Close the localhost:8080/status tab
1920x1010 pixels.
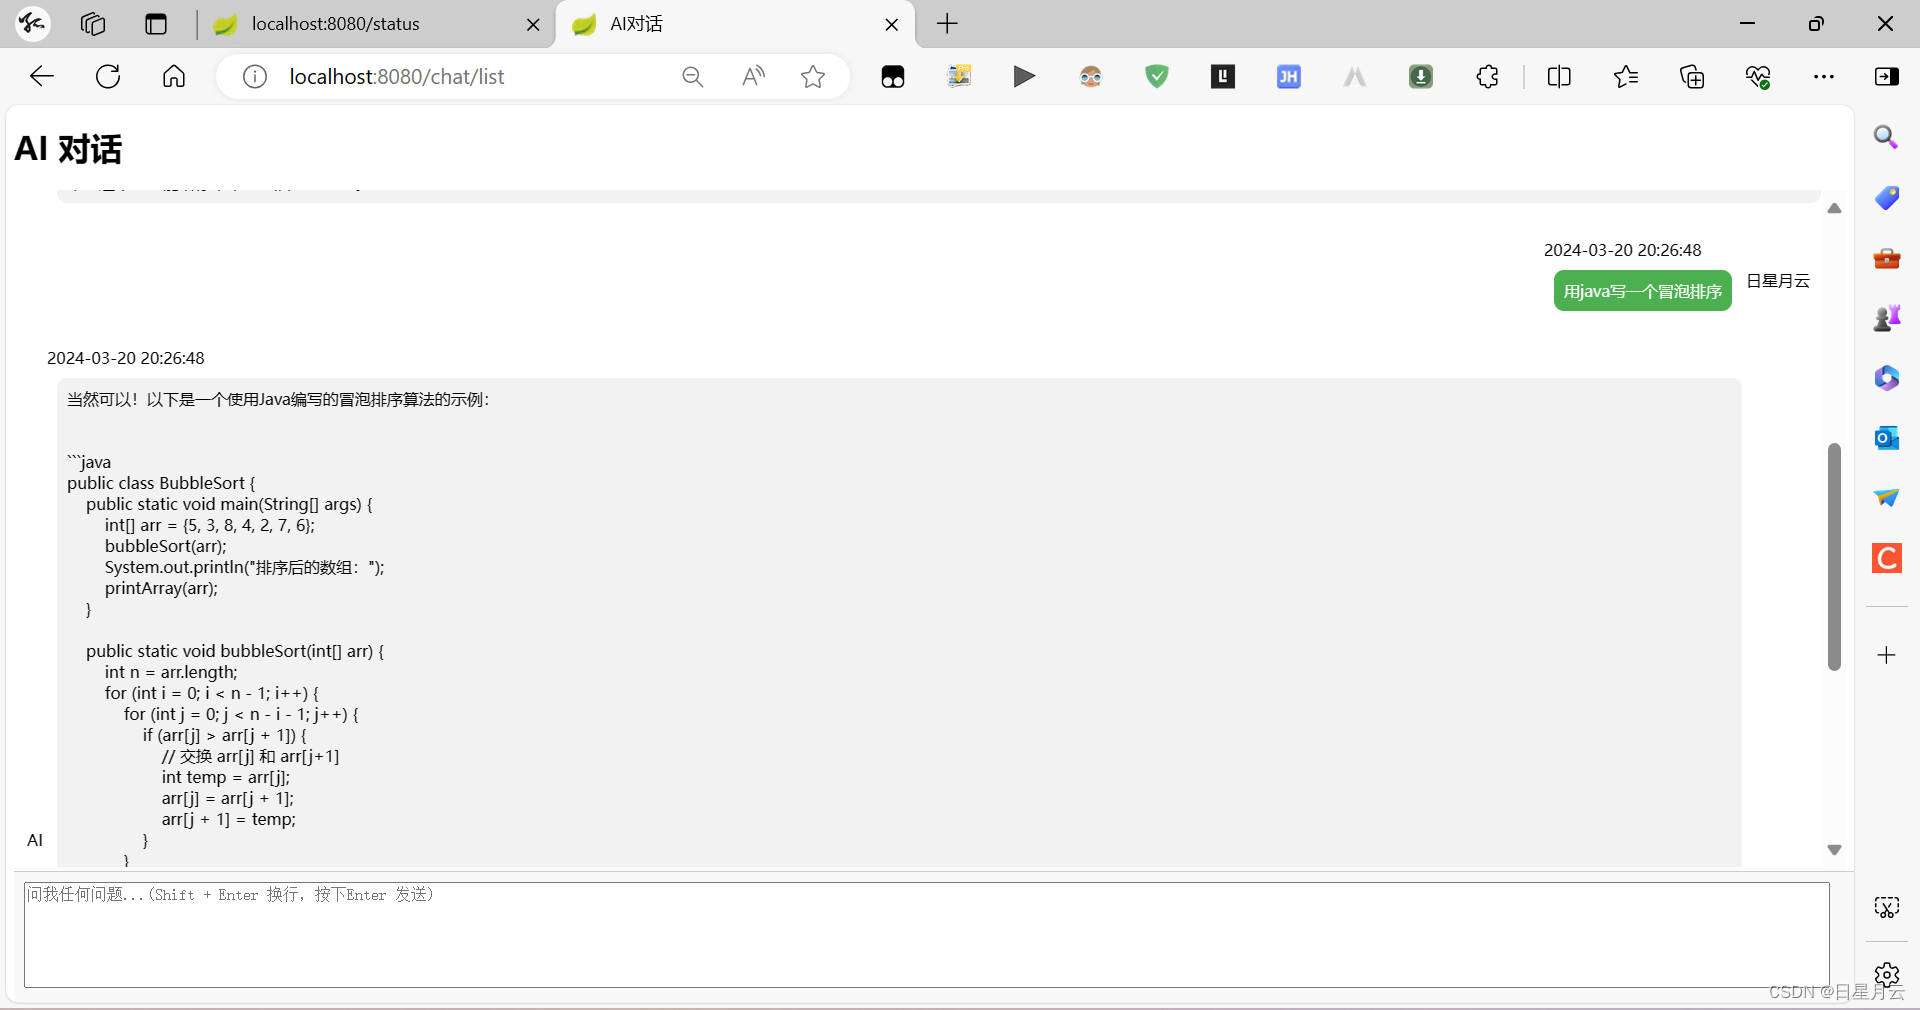click(x=533, y=25)
